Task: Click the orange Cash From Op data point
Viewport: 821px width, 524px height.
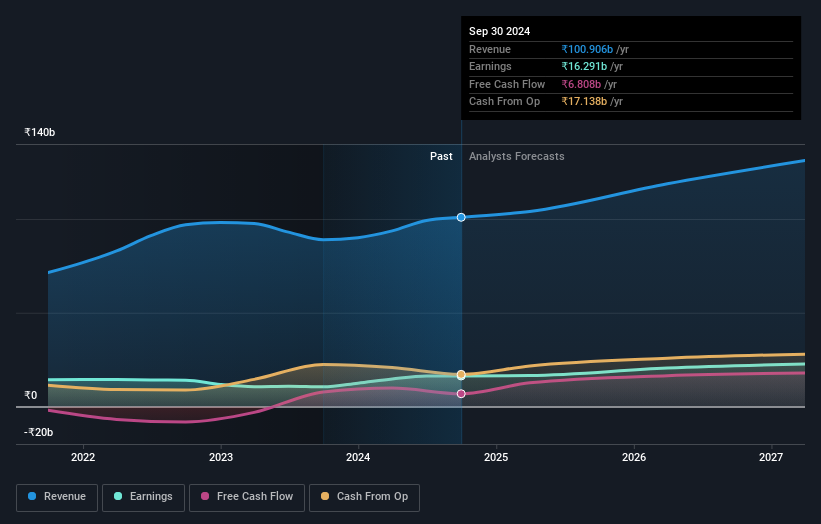Action: [x=461, y=375]
